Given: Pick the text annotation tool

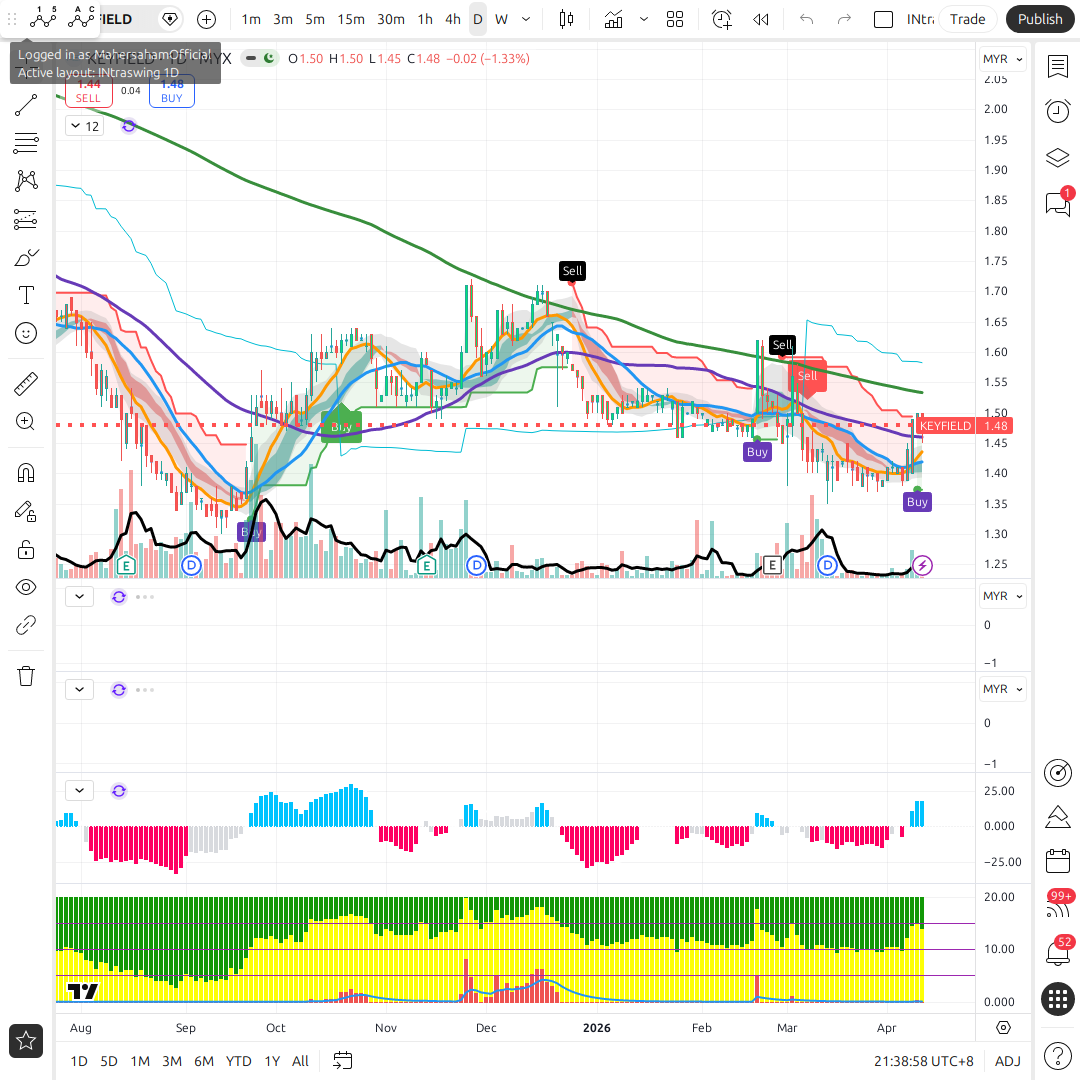Looking at the screenshot, I should [x=26, y=295].
